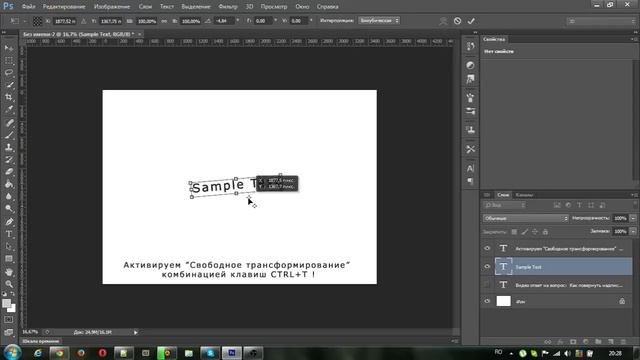640x360 pixels.
Task: Select the Pen tool
Action: click(x=9, y=222)
